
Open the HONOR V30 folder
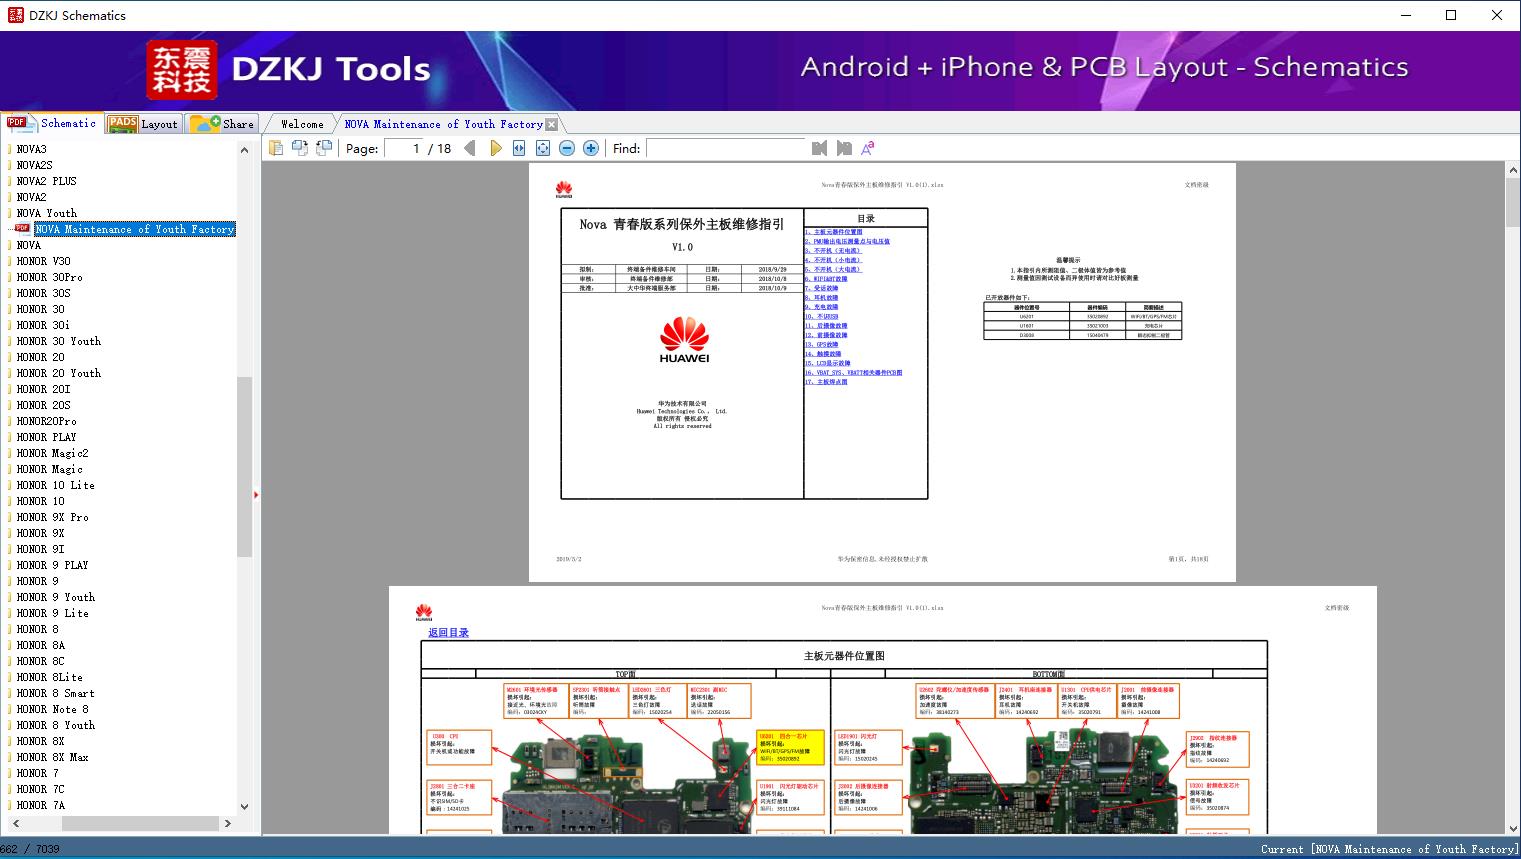coord(43,261)
